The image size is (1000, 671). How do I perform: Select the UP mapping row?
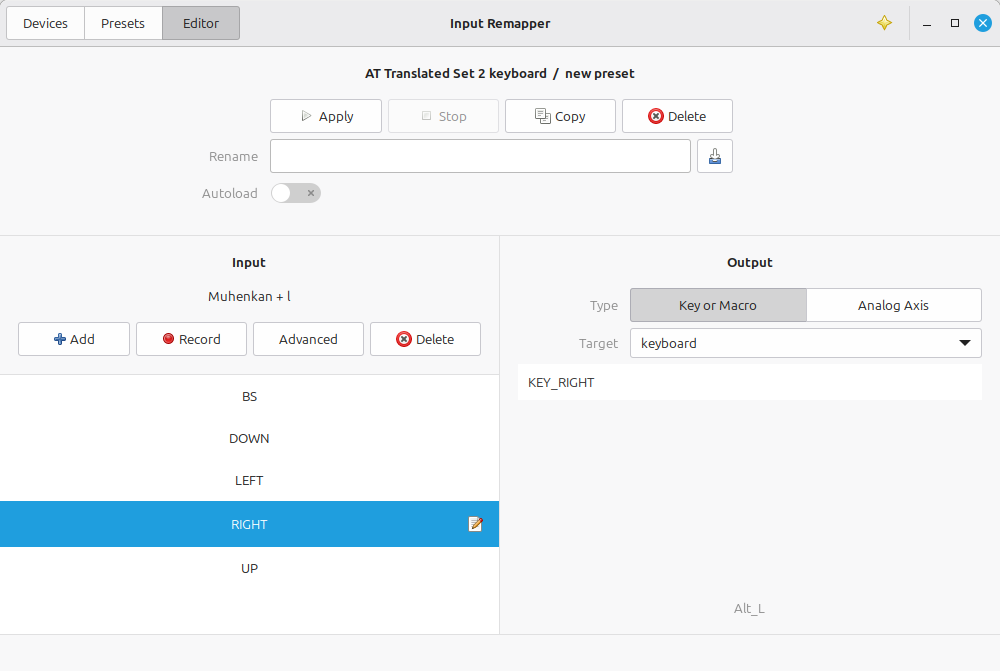click(x=249, y=568)
